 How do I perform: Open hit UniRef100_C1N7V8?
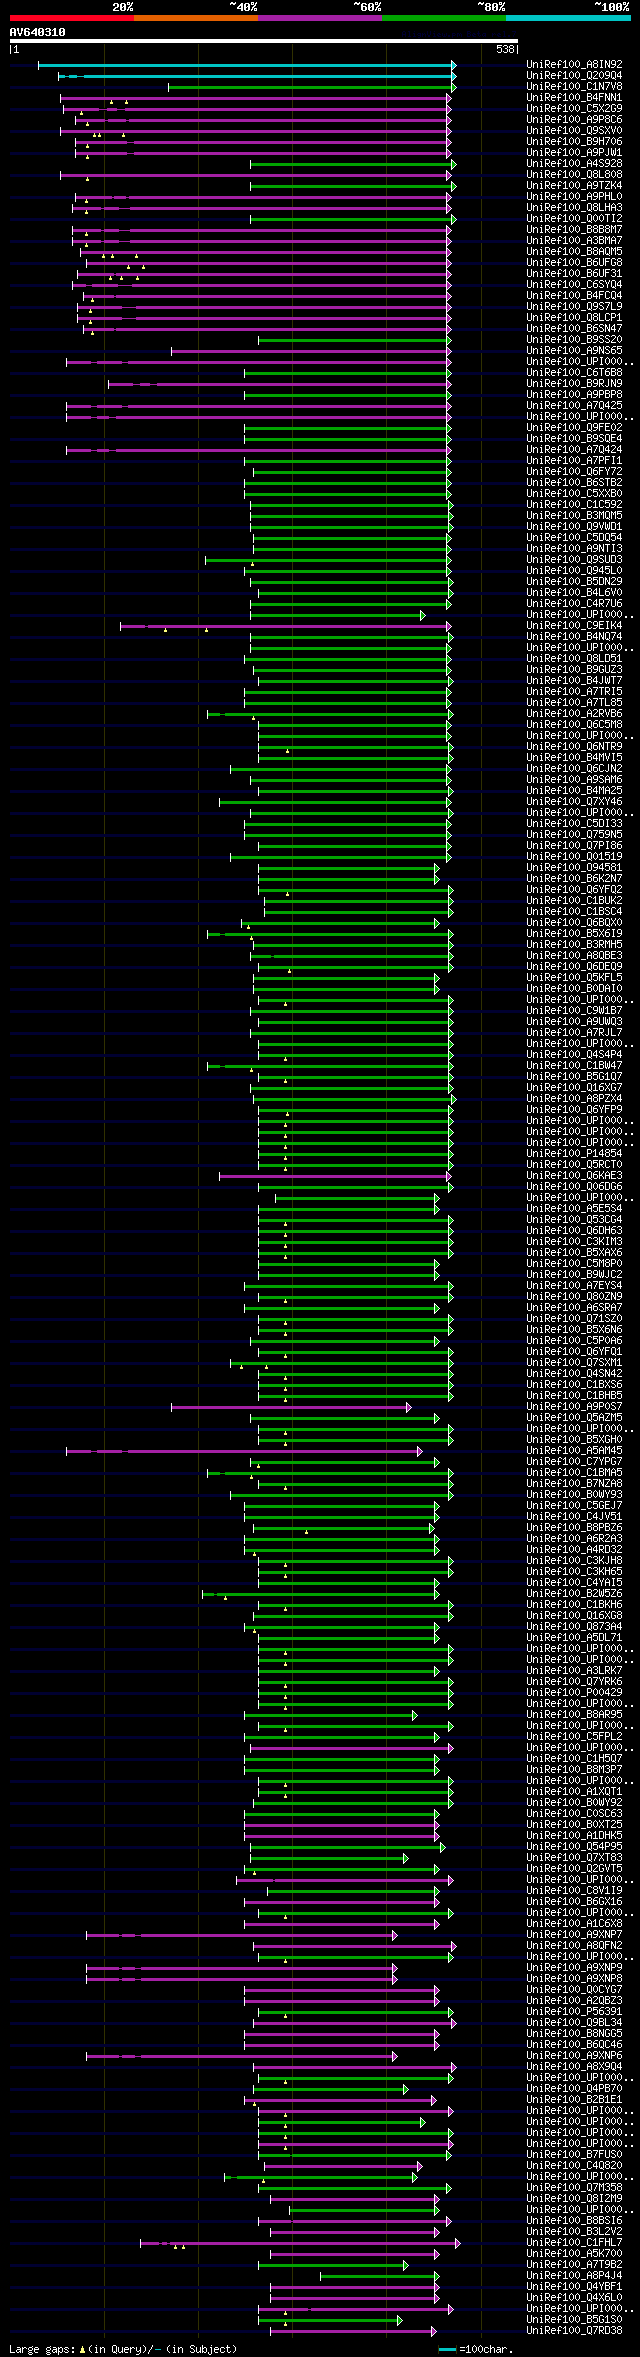click(x=574, y=87)
